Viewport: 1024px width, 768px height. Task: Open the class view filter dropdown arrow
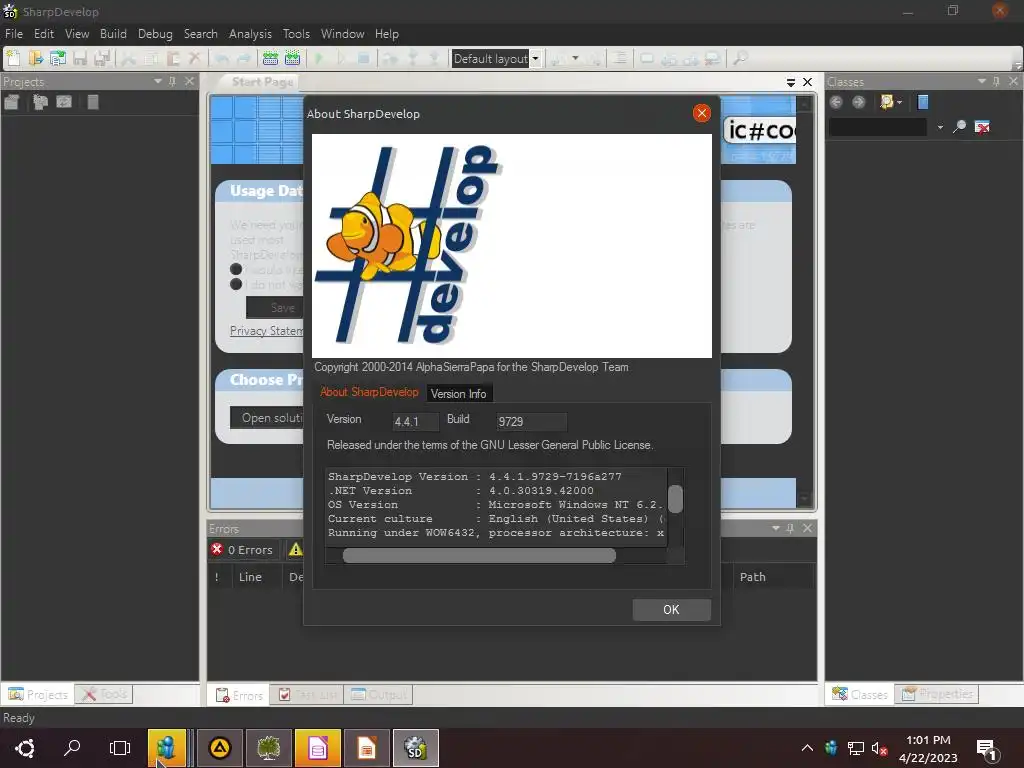(x=900, y=103)
